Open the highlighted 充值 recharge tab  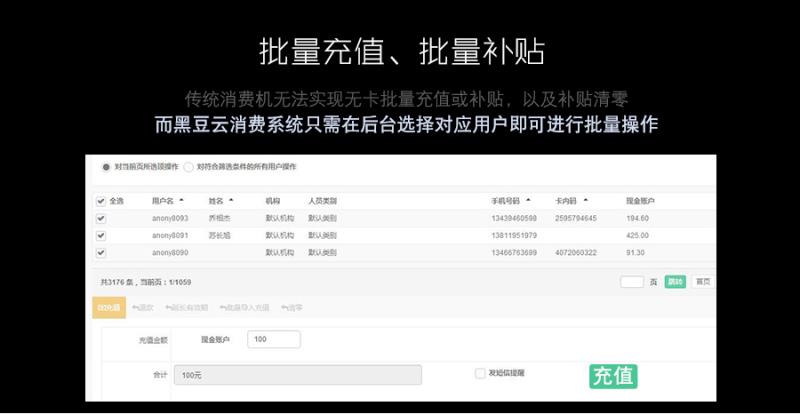109,308
